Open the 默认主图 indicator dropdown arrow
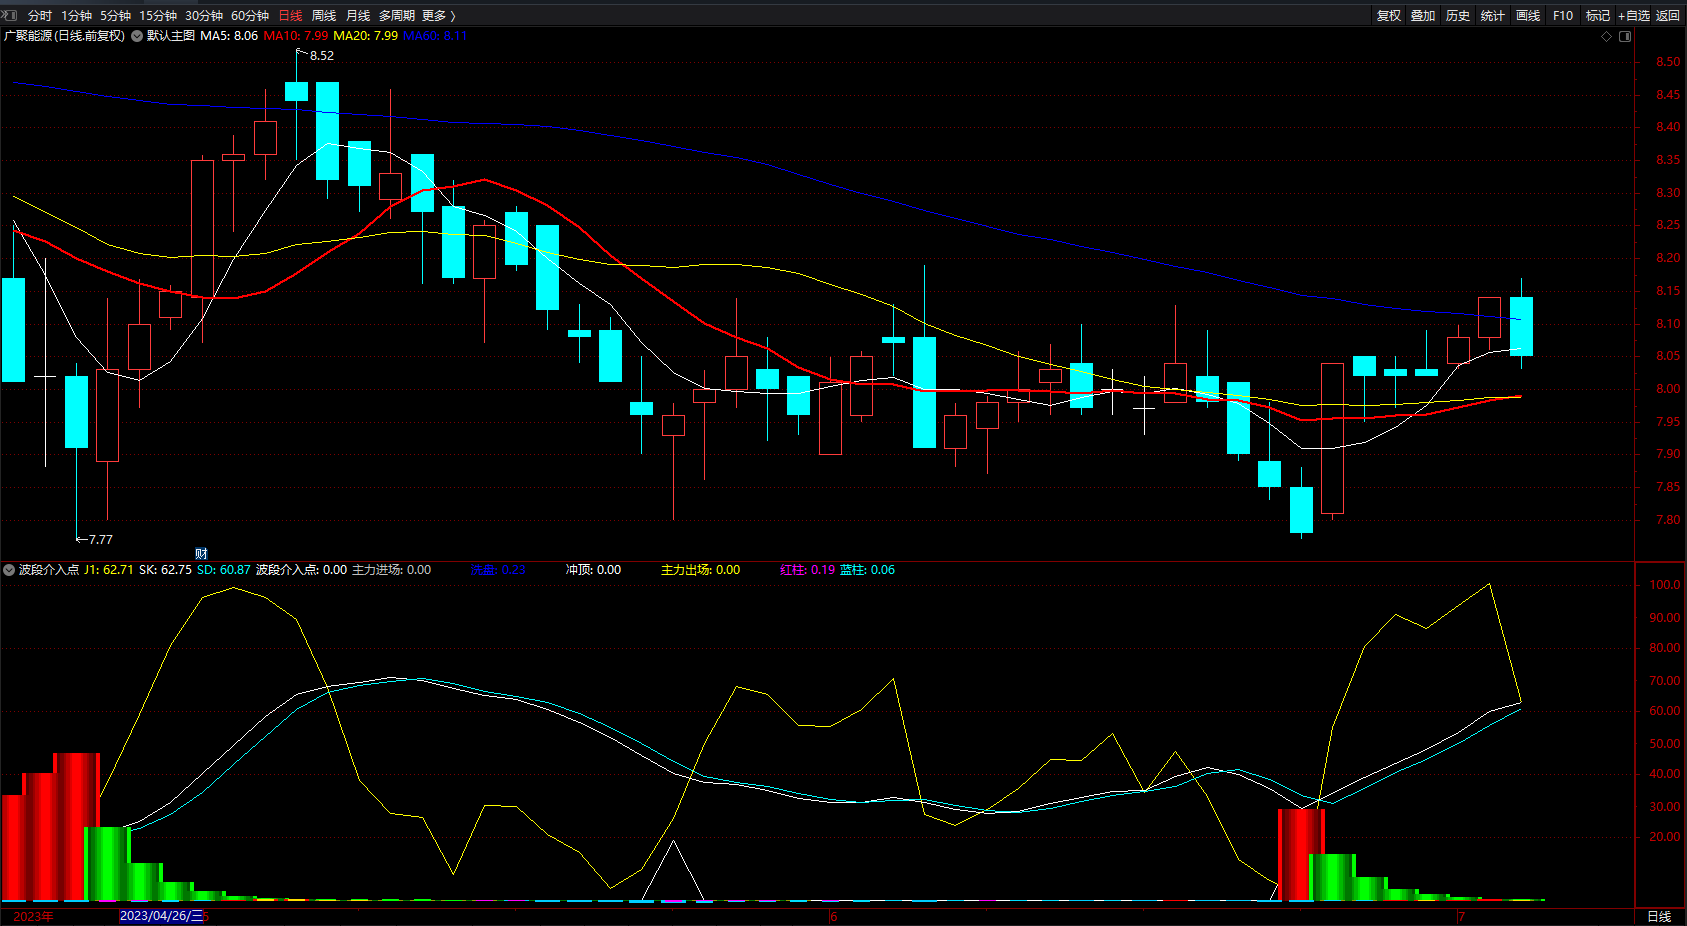This screenshot has width=1687, height=926. coord(137,36)
